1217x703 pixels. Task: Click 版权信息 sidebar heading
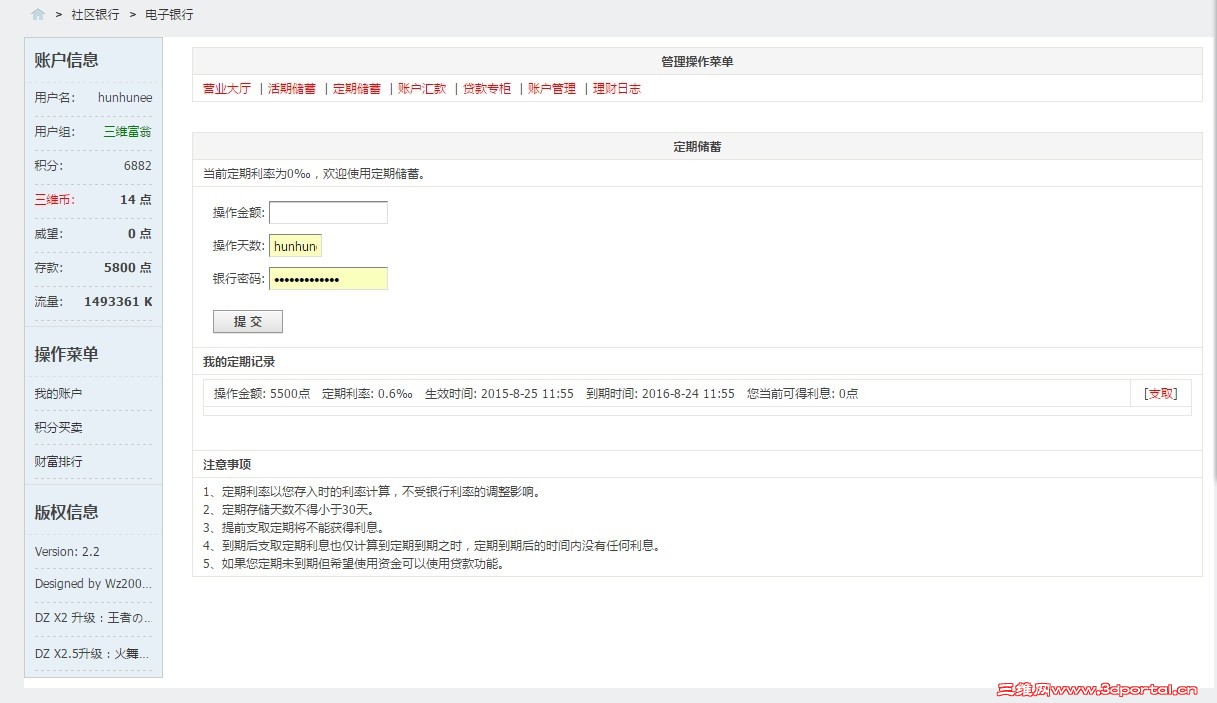(67, 512)
